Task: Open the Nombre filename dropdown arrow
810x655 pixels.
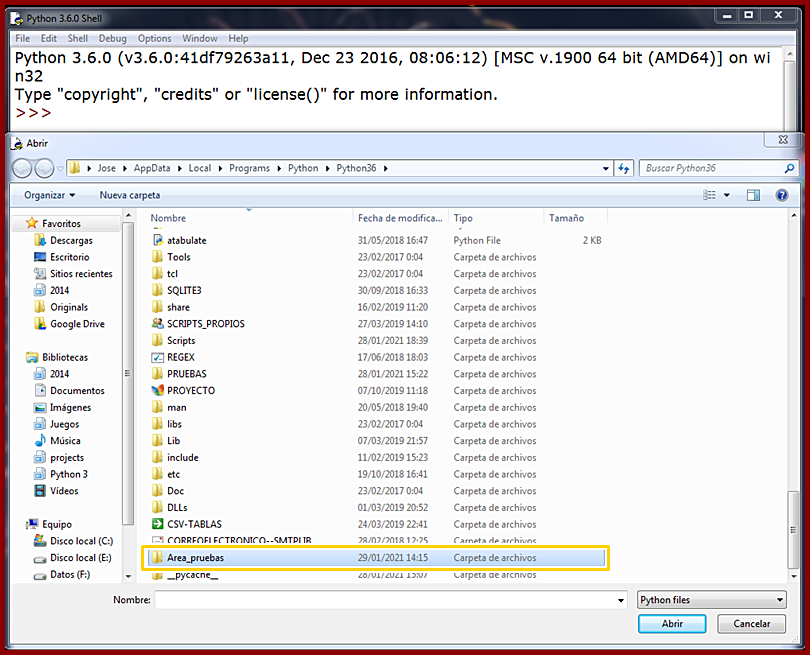Action: 621,600
